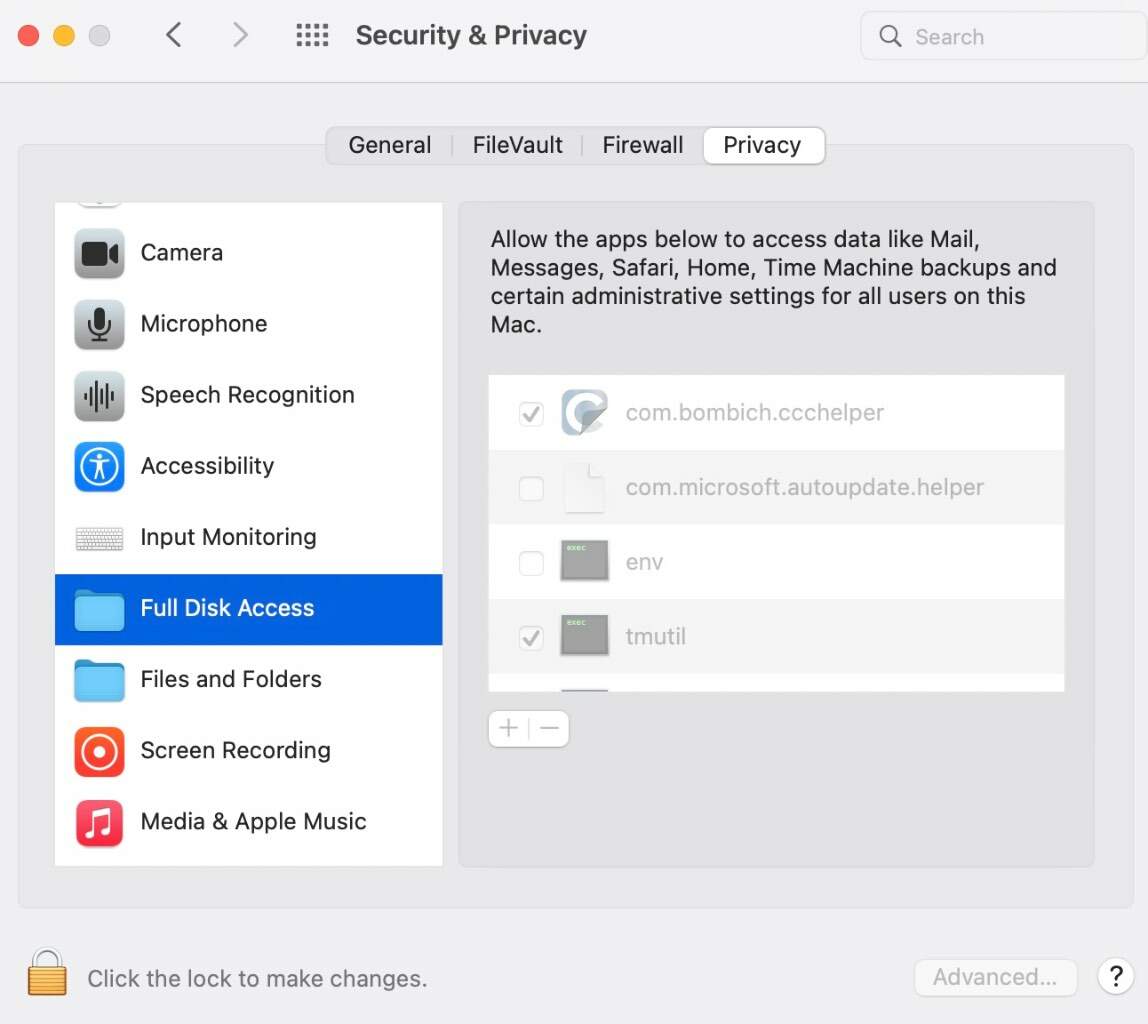Select Media & Apple Music row
Screen dimensions: 1148x1024
[x=248, y=822]
